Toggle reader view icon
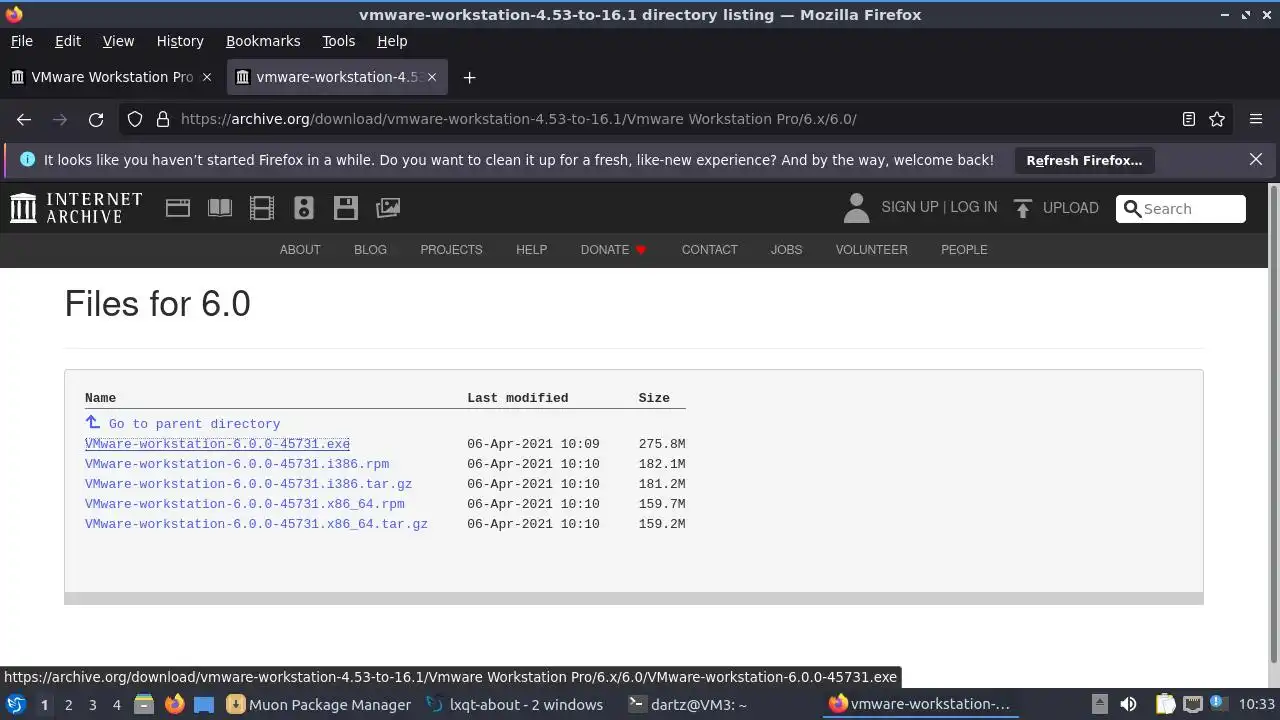 tap(1189, 119)
